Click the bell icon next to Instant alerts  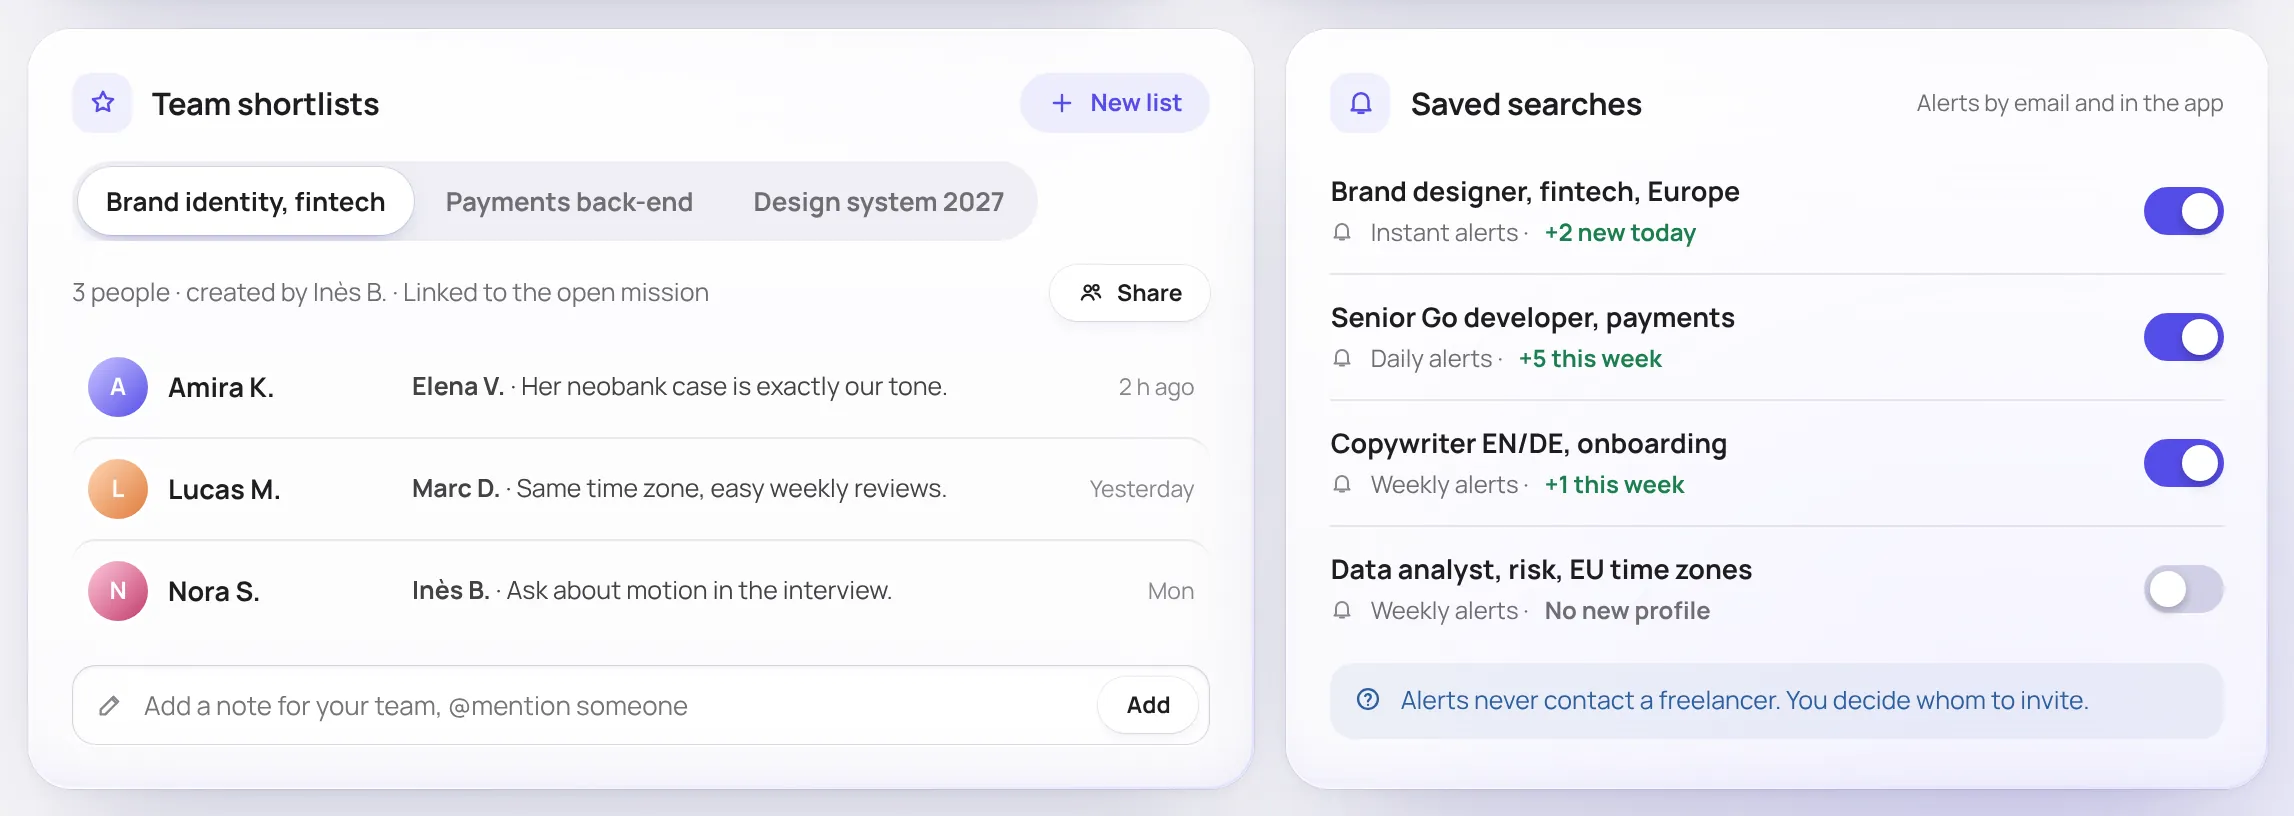(x=1342, y=233)
